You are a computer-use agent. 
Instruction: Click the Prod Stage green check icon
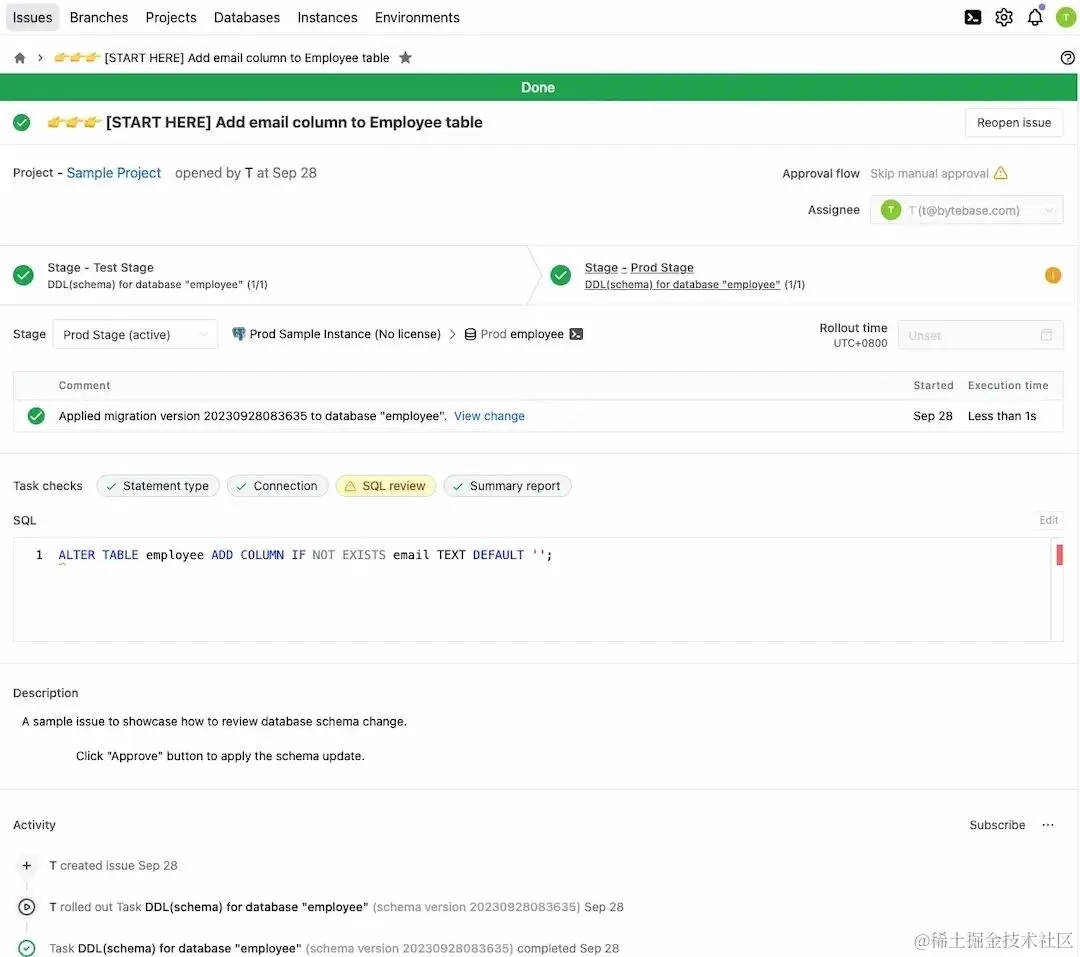point(561,275)
